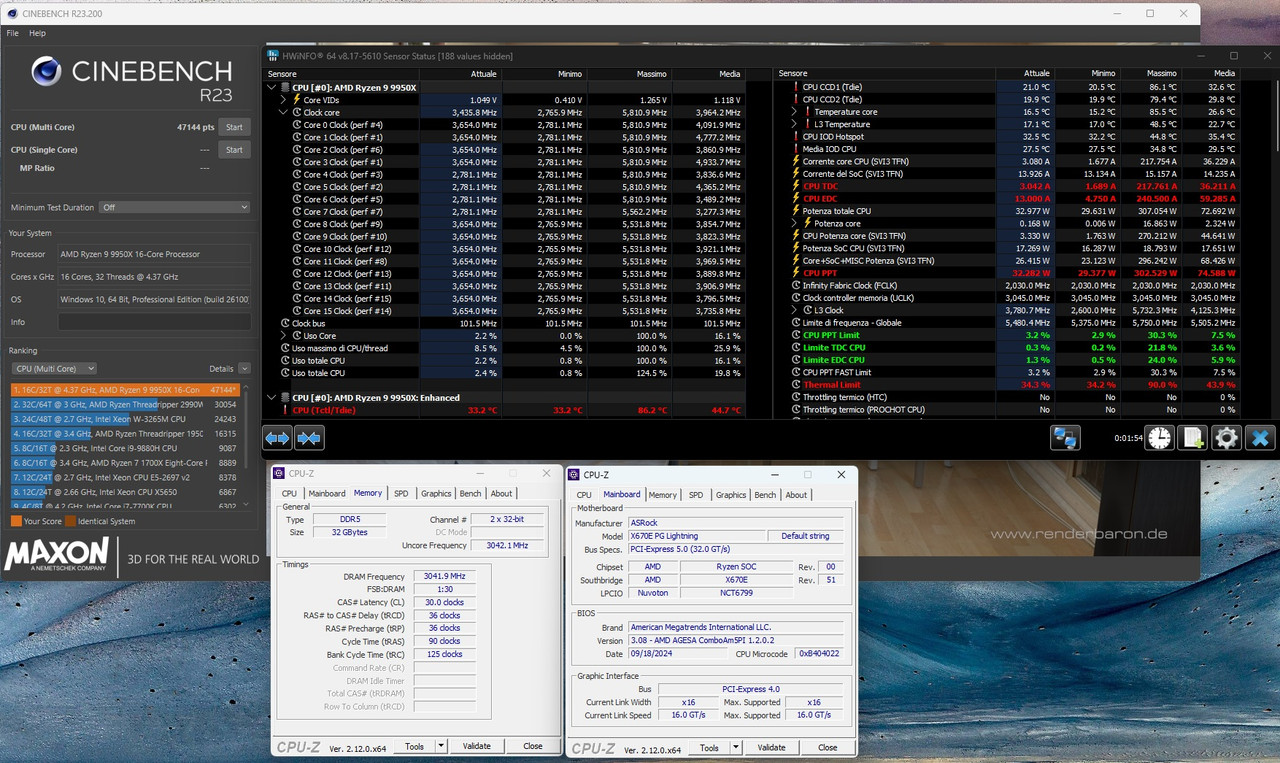Expand the L3 Temperature row
Viewport: 1280px width, 763px height.
click(795, 124)
